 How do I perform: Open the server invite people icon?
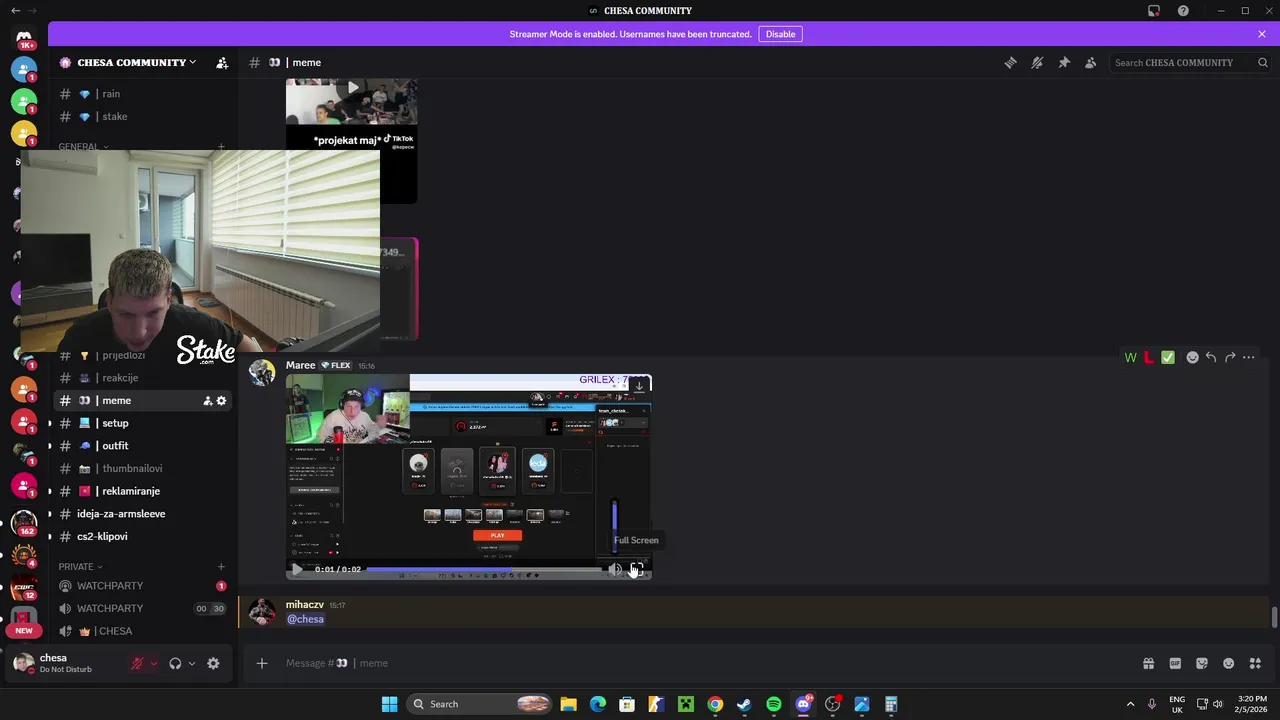click(222, 62)
